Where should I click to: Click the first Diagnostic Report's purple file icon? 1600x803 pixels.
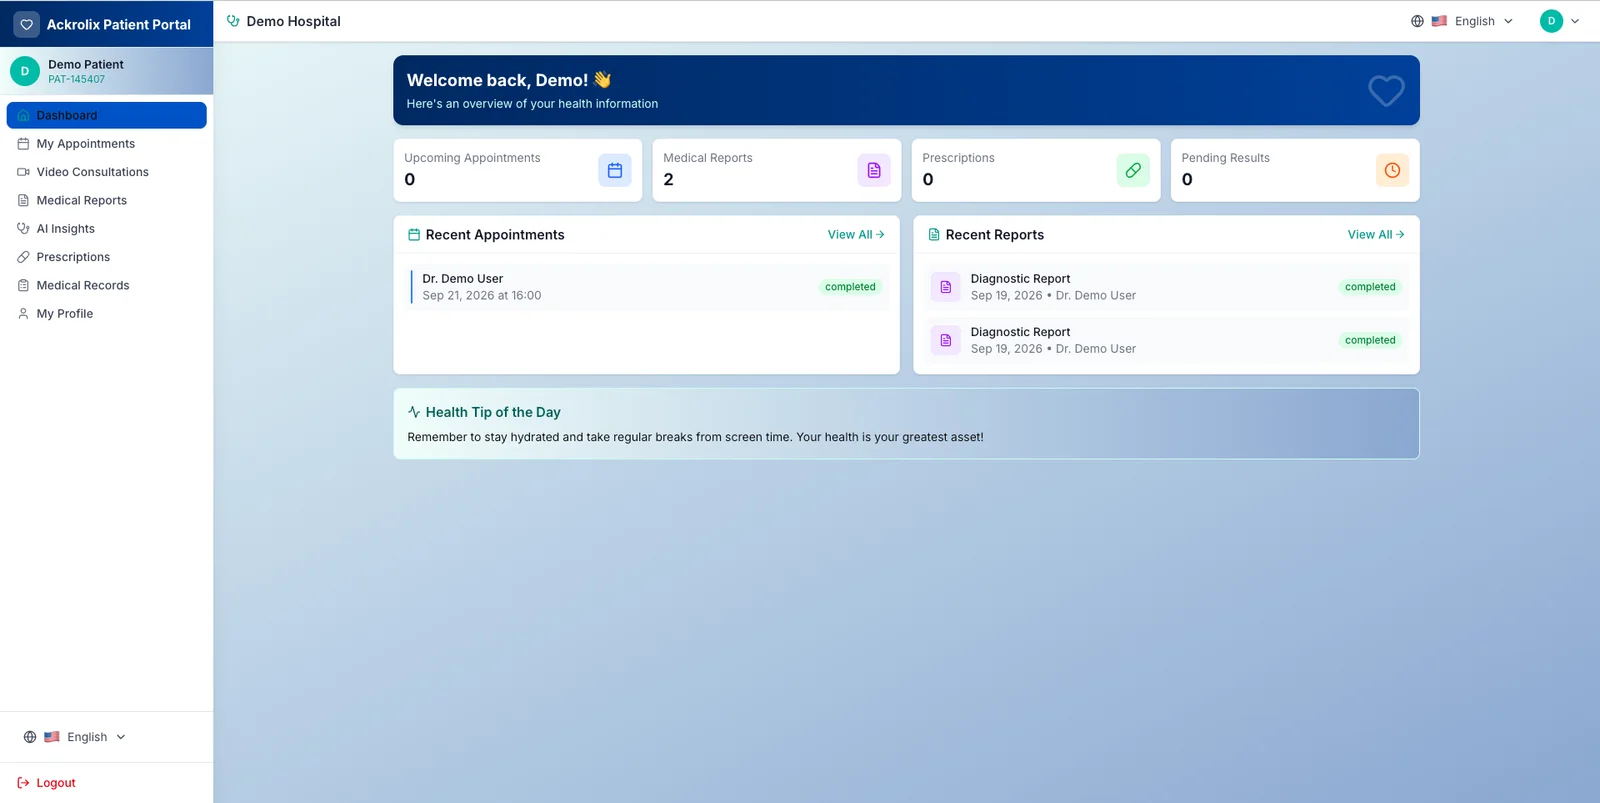[945, 287]
